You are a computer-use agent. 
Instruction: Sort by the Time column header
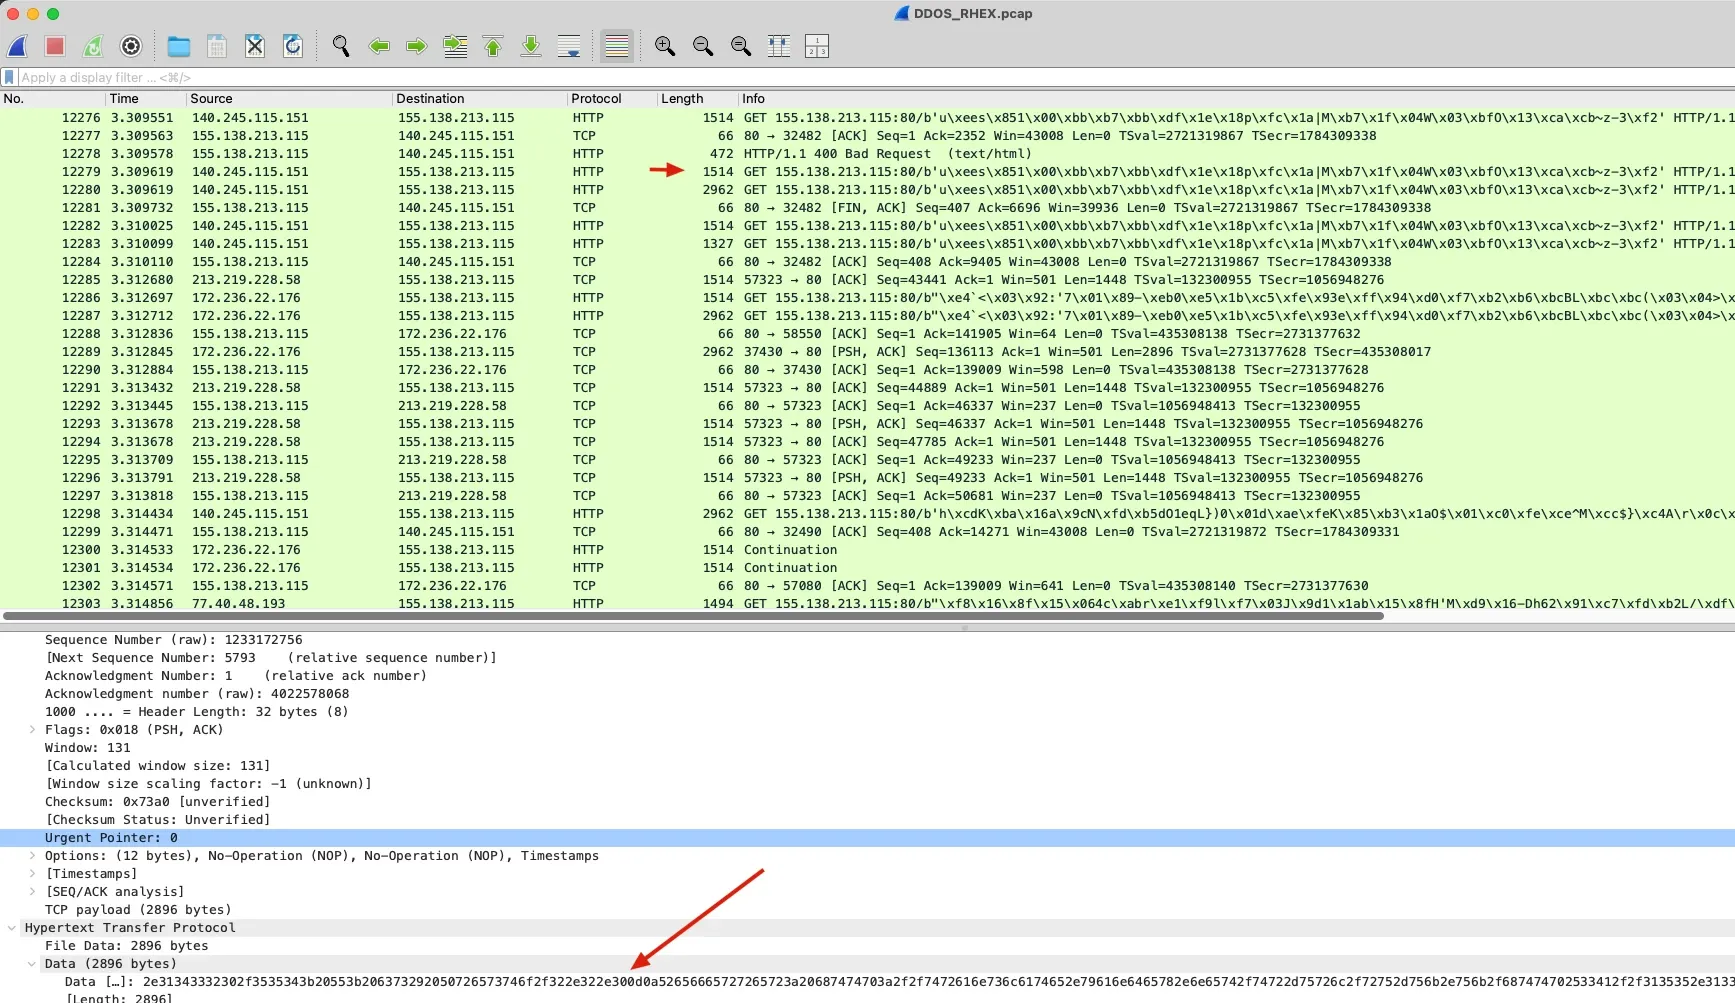click(x=146, y=99)
